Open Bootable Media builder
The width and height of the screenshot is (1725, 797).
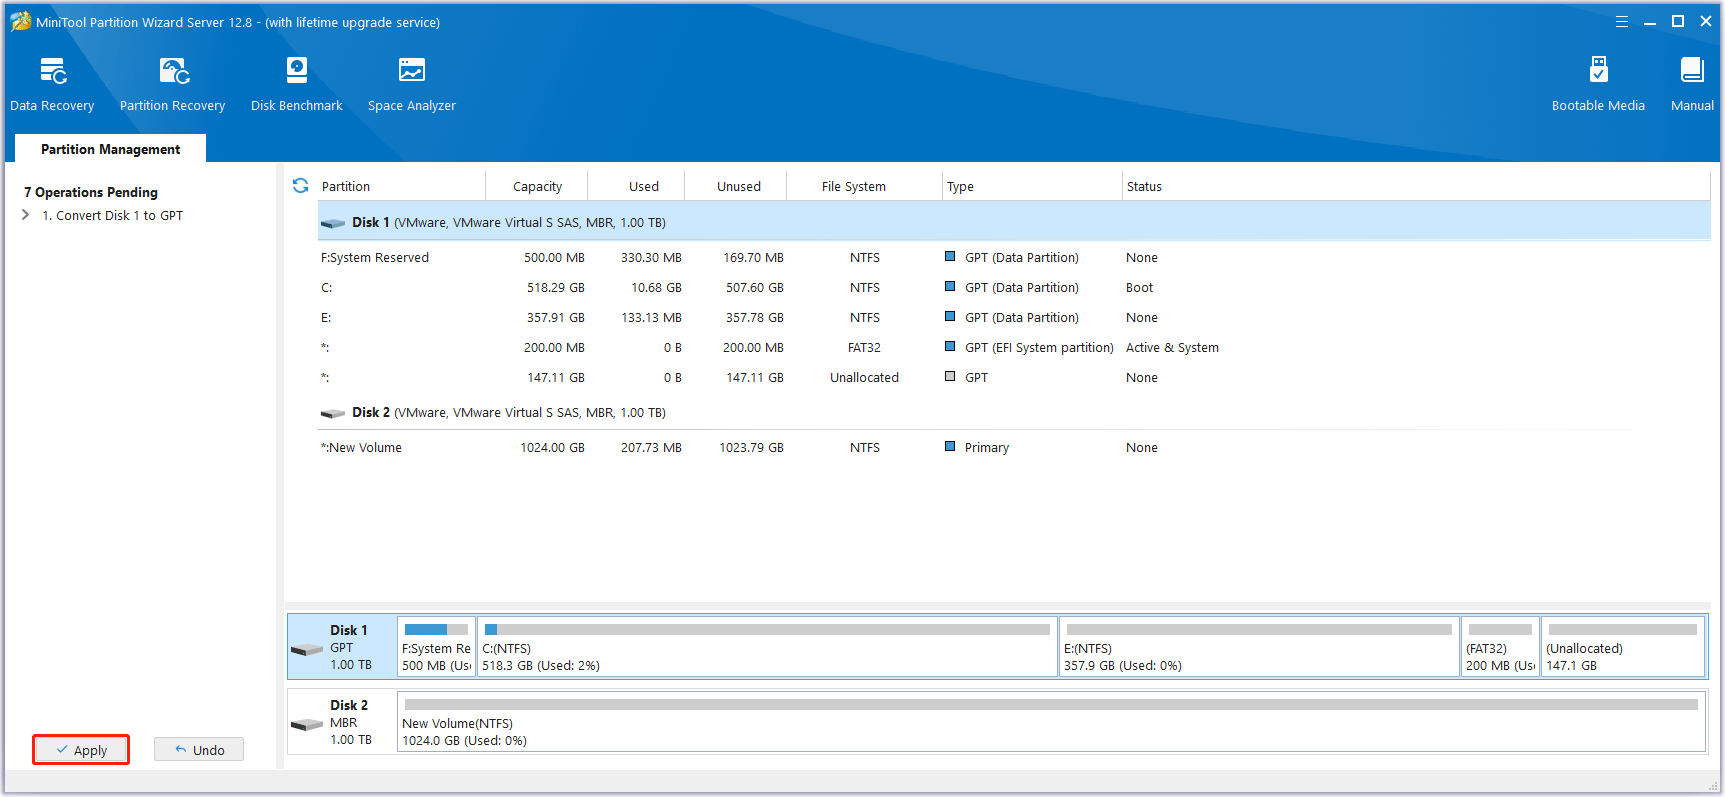[x=1598, y=84]
